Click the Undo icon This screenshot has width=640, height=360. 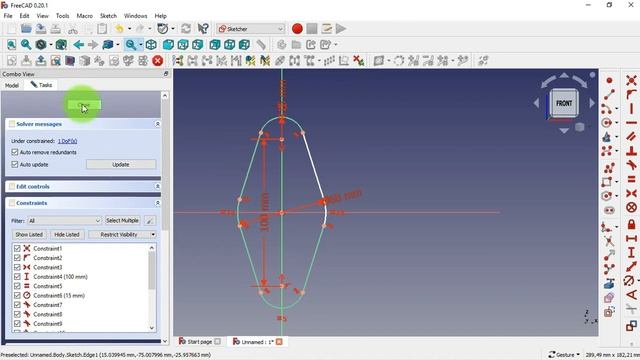point(119,29)
